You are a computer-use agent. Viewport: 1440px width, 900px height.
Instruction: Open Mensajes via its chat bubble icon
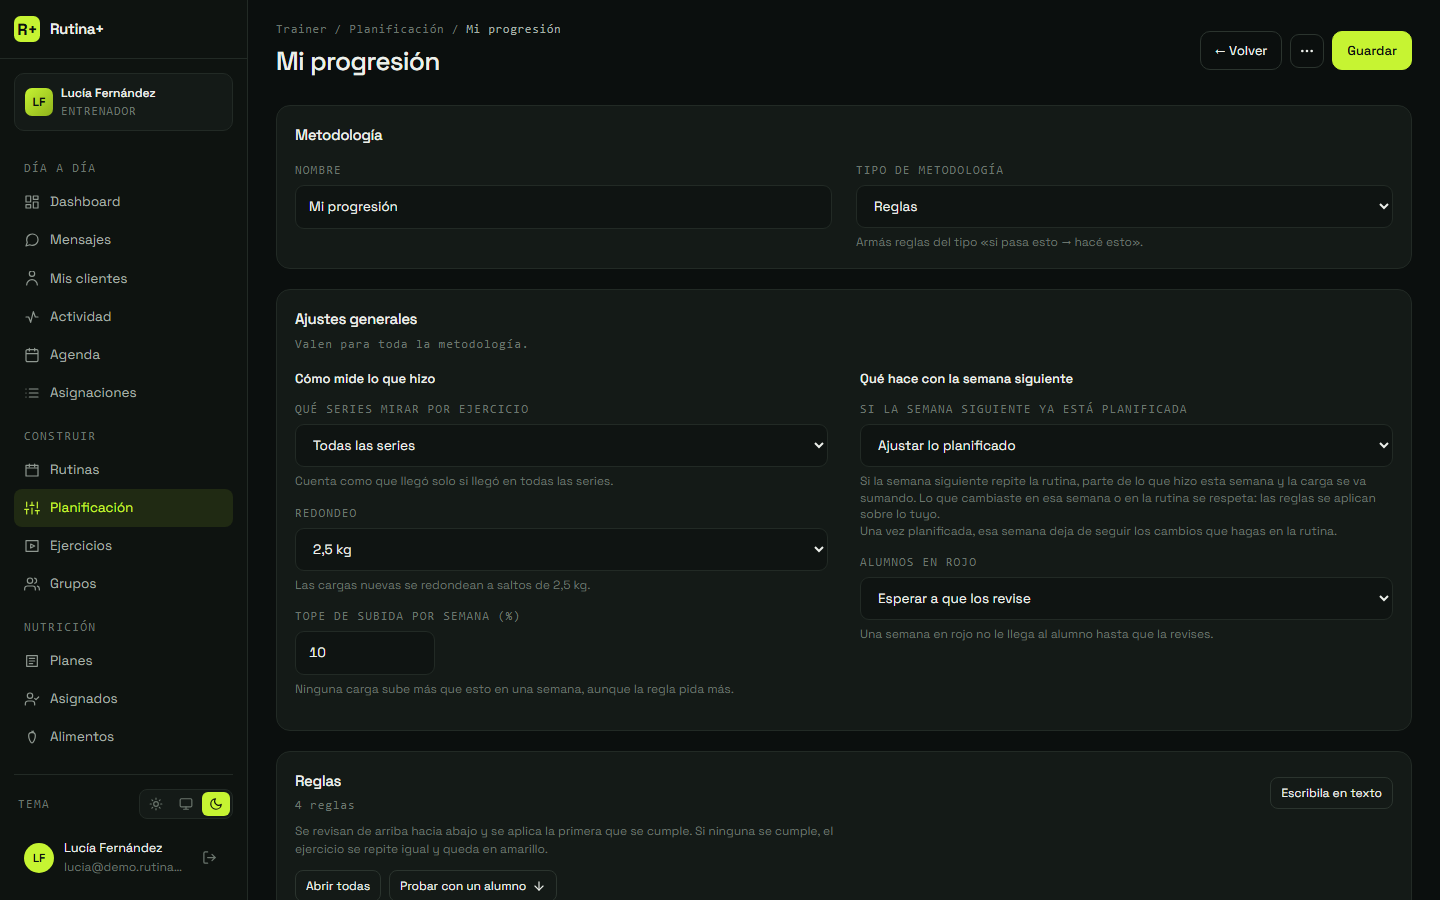[x=32, y=240]
